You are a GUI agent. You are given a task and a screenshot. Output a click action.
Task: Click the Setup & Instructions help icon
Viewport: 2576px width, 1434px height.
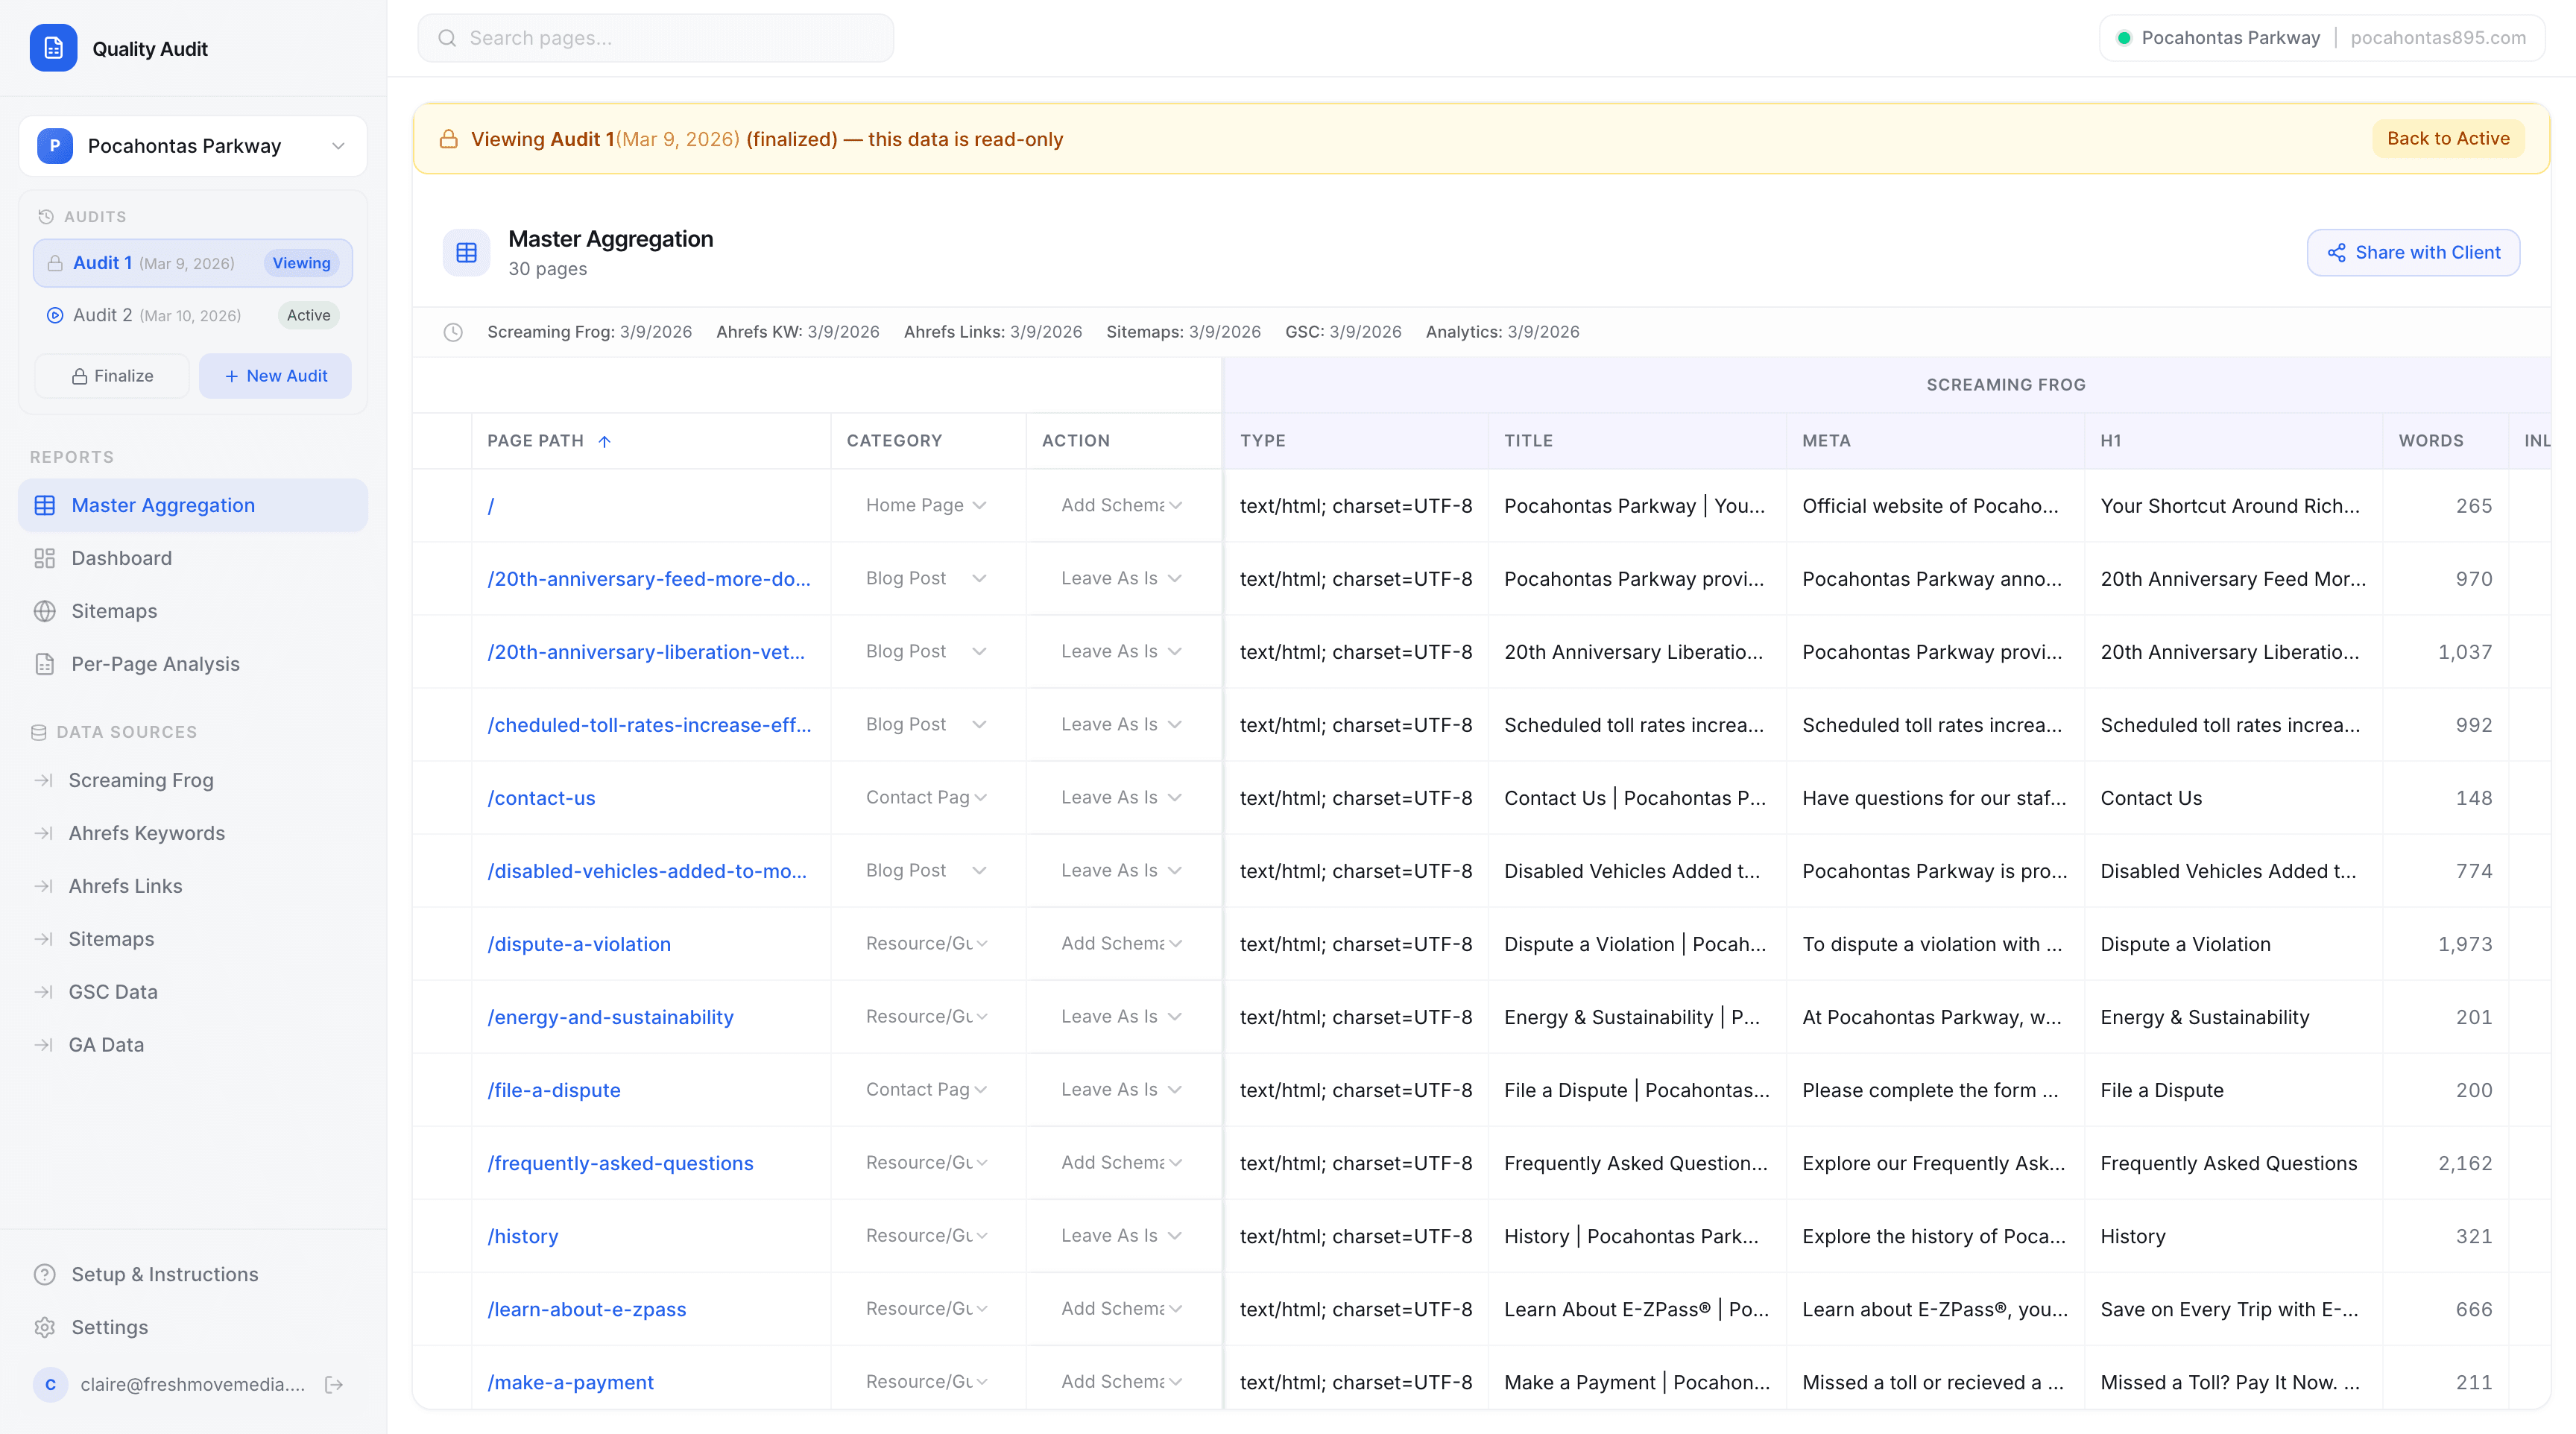[45, 1274]
